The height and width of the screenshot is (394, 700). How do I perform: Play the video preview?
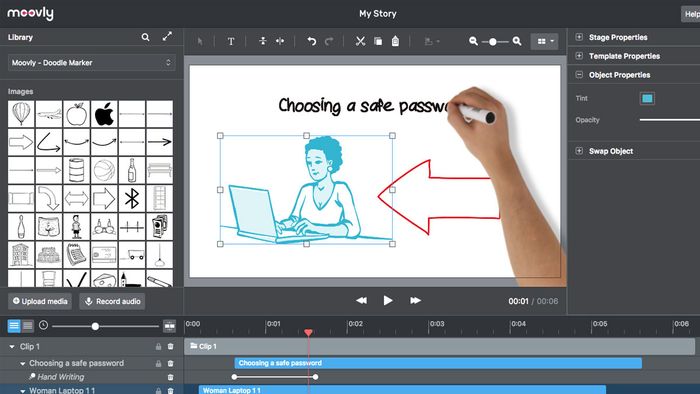coord(388,300)
